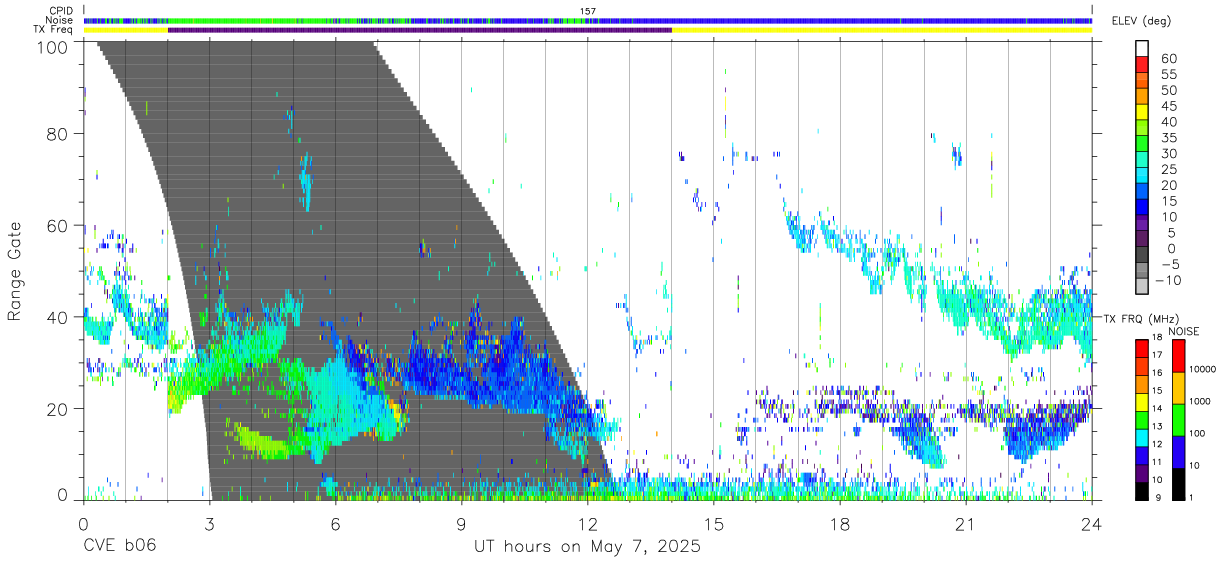The height and width of the screenshot is (567, 1228).
Task: Click the 1 label on the NOISE scale
Action: [x=1192, y=497]
